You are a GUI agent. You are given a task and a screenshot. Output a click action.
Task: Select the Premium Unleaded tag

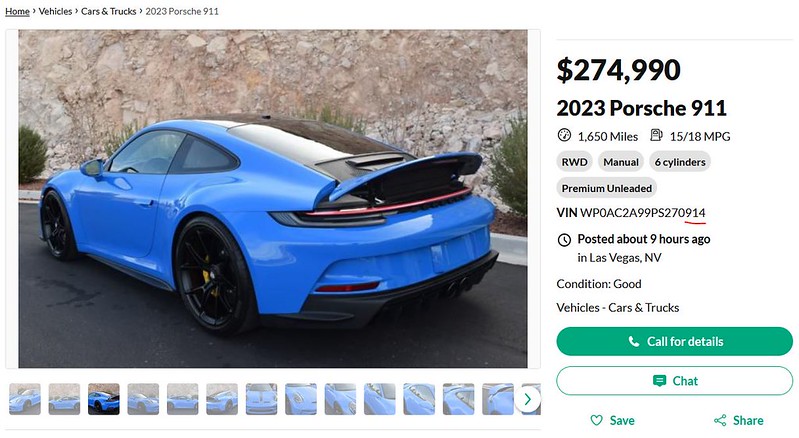(606, 188)
